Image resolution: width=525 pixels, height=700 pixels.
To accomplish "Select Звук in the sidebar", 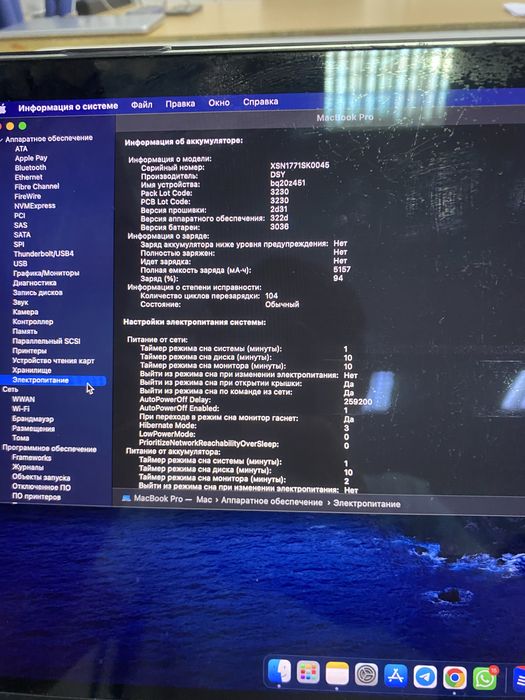I will pos(21,303).
